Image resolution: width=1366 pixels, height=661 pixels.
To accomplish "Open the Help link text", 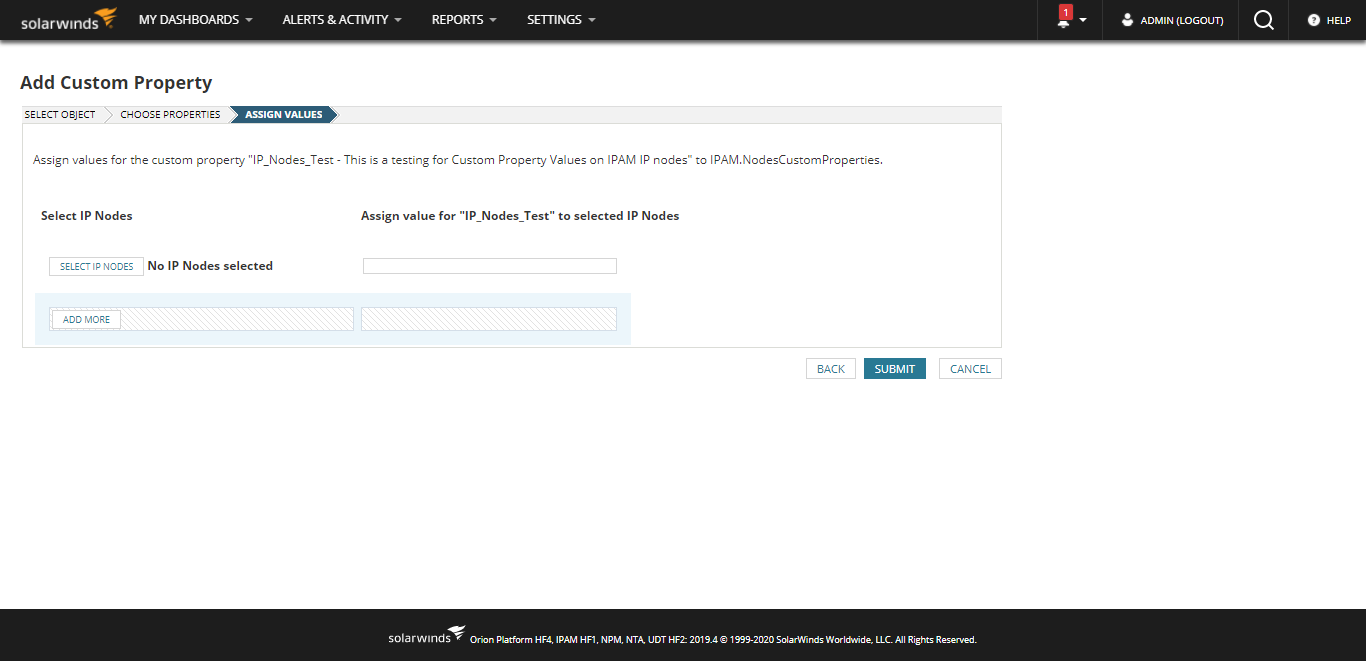I will pos(1339,20).
